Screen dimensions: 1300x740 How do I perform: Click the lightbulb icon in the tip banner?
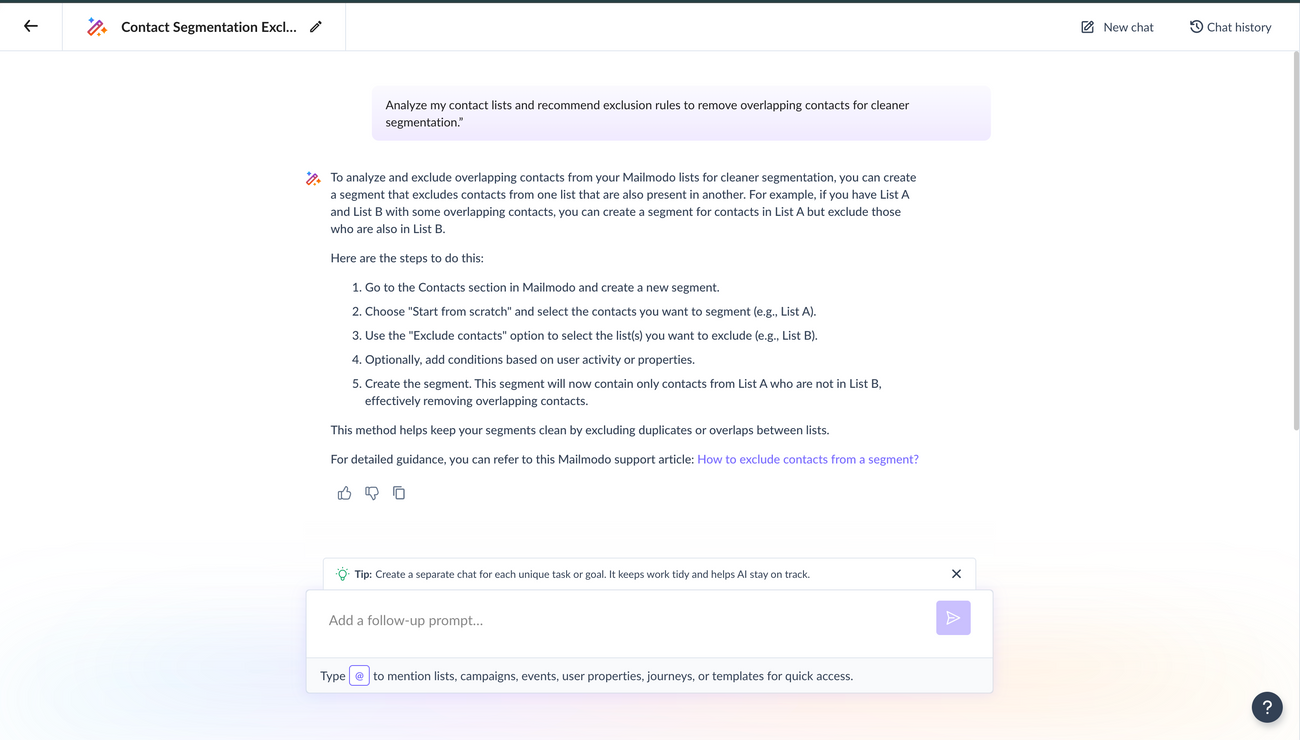pos(341,573)
